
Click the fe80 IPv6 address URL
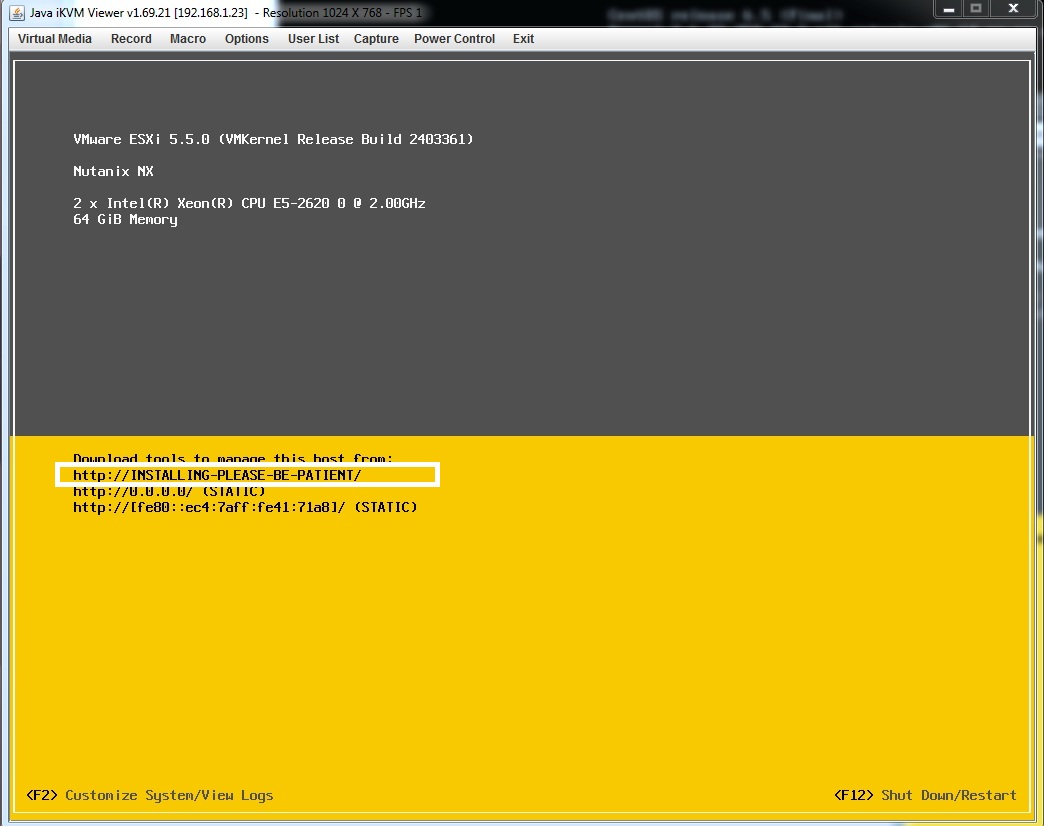click(x=245, y=507)
